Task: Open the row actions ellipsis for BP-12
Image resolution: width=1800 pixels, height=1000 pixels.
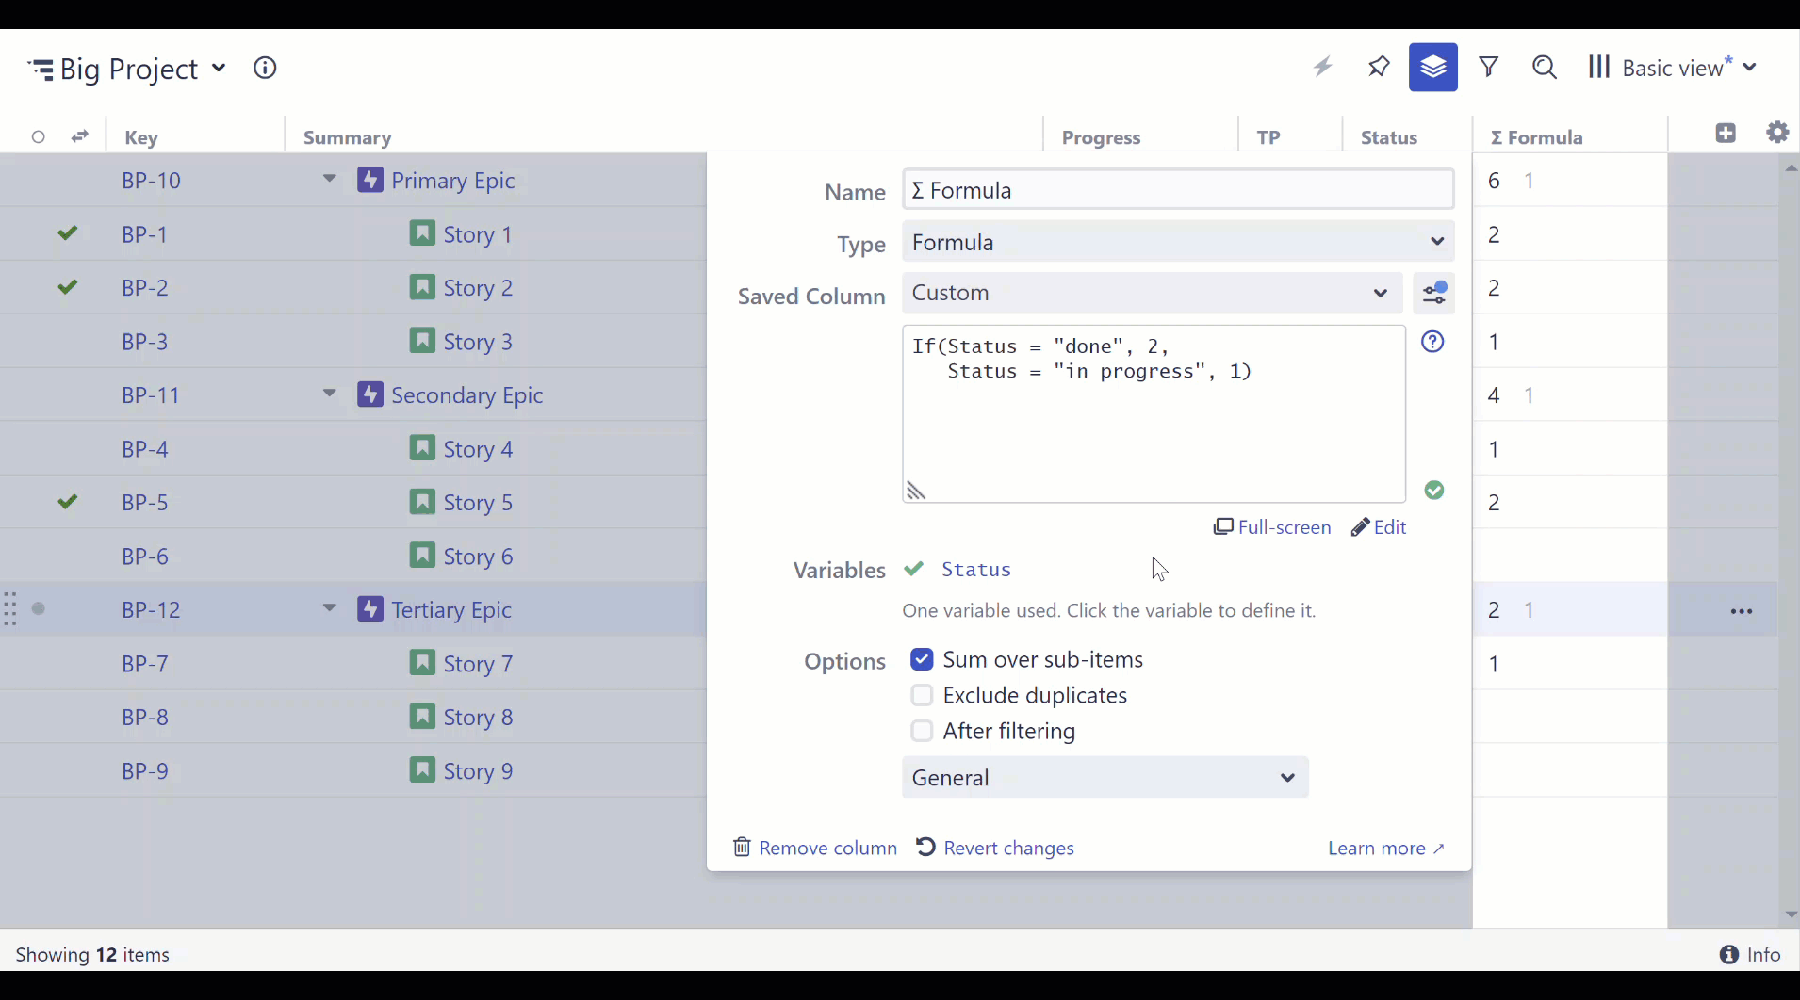Action: click(1741, 611)
